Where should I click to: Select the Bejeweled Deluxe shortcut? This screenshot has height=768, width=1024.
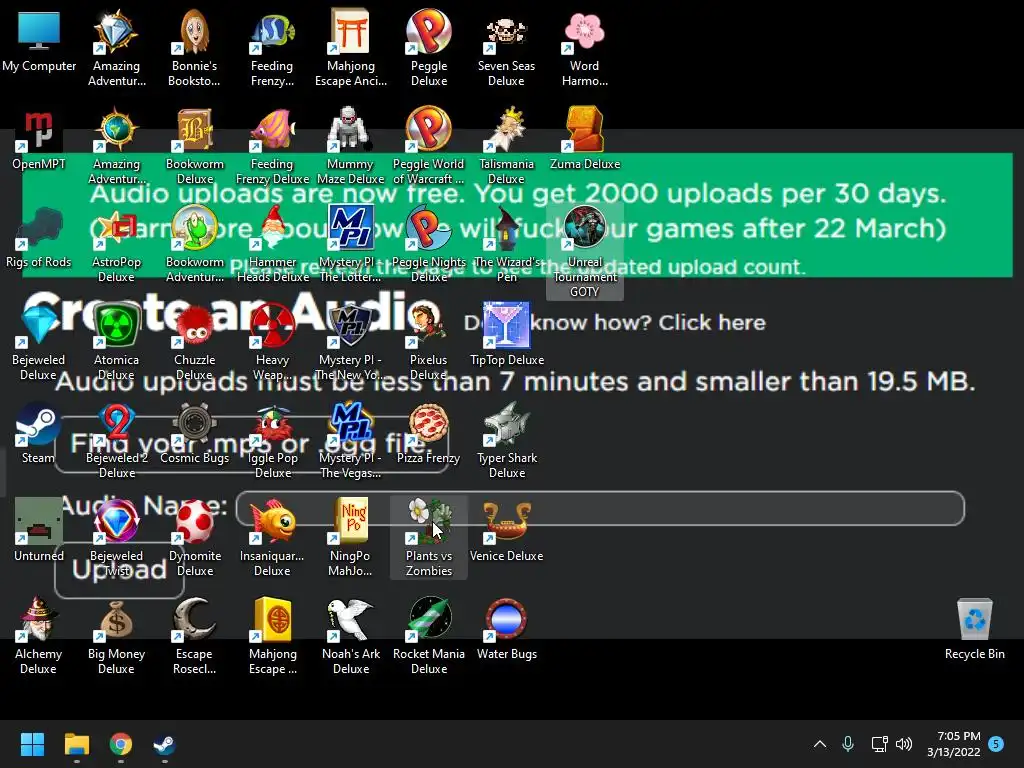coord(39,343)
